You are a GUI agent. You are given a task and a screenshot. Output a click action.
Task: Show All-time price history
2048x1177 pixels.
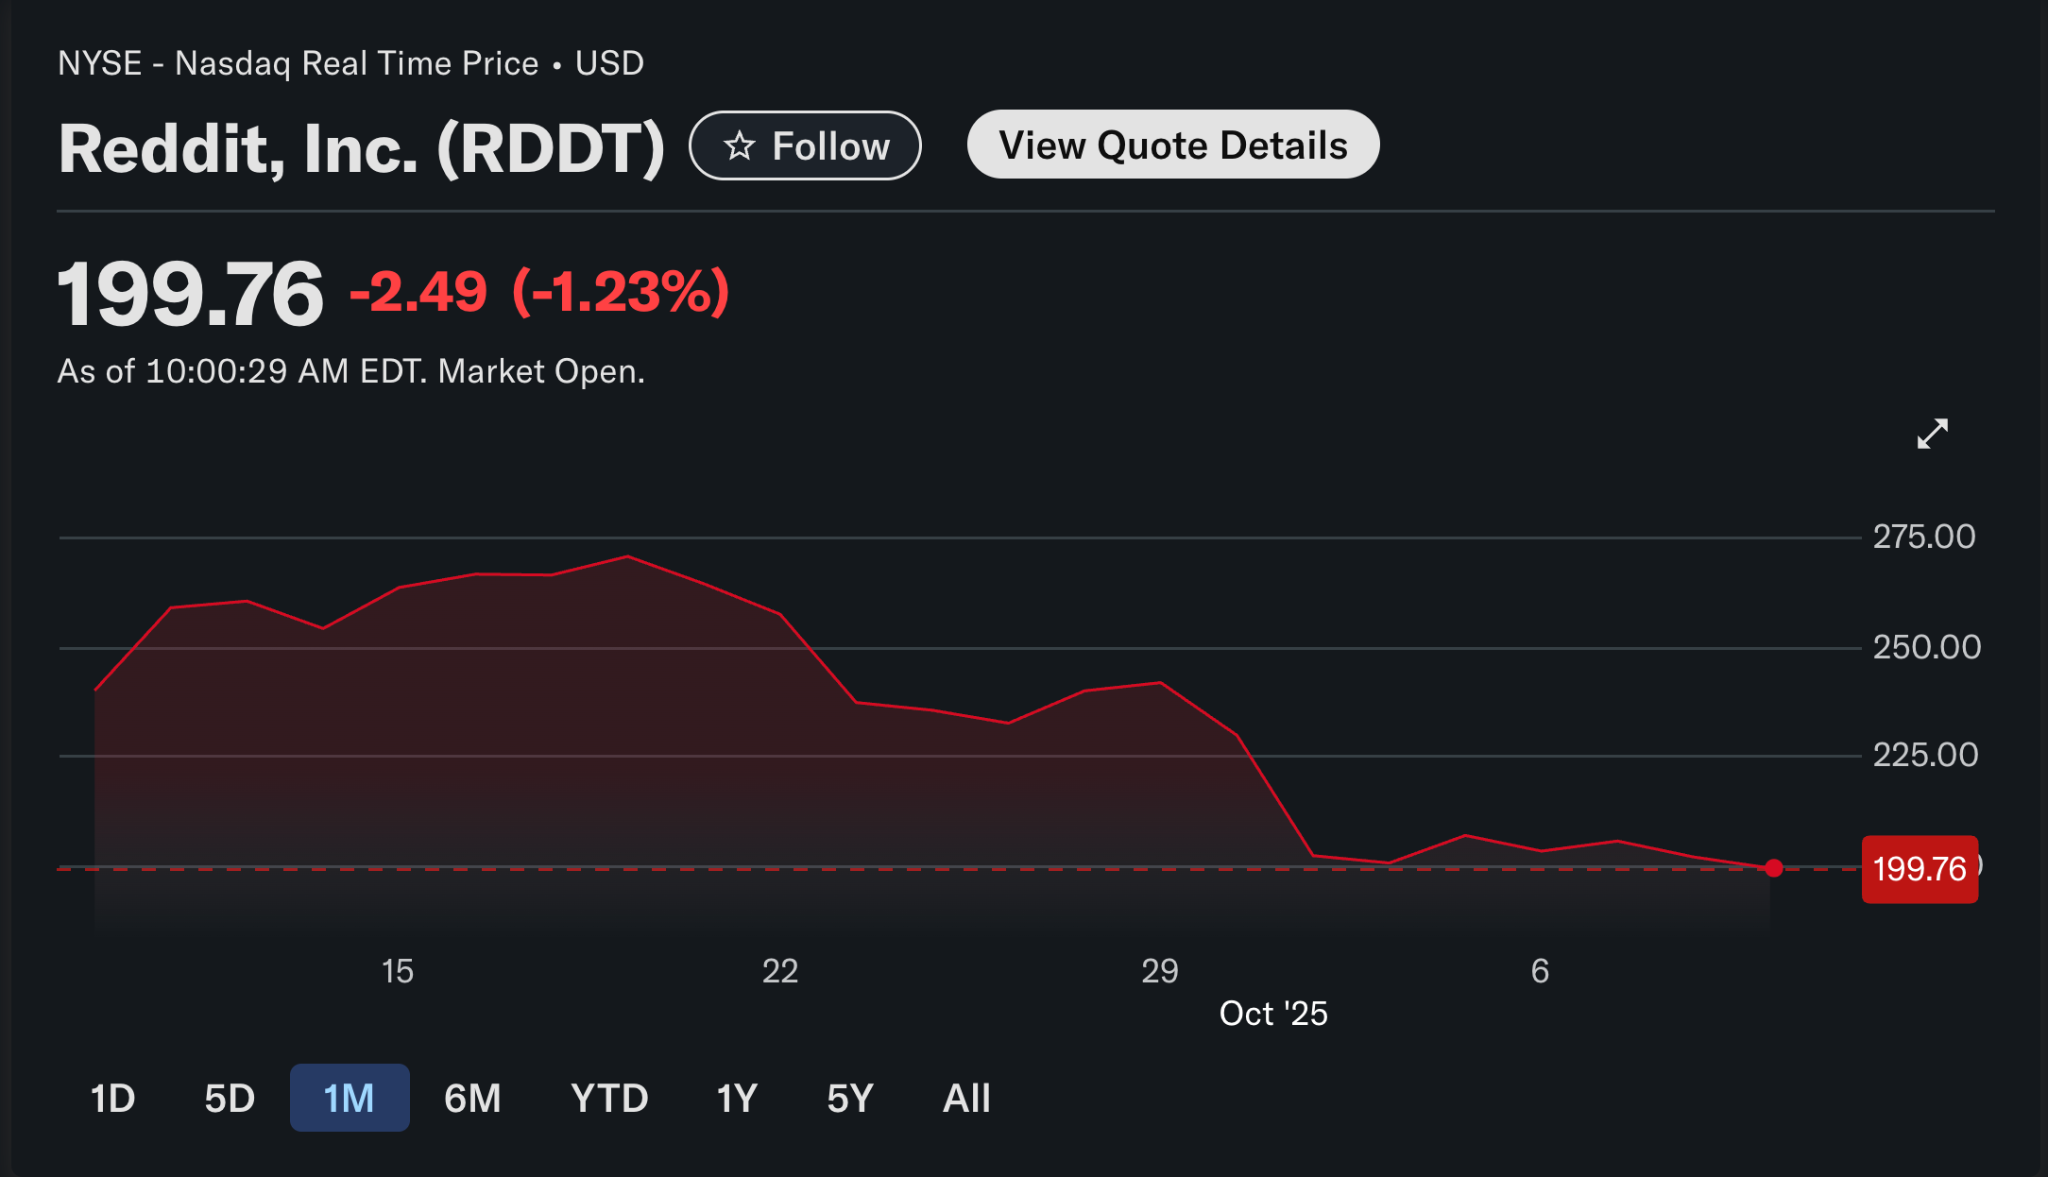click(x=966, y=1098)
